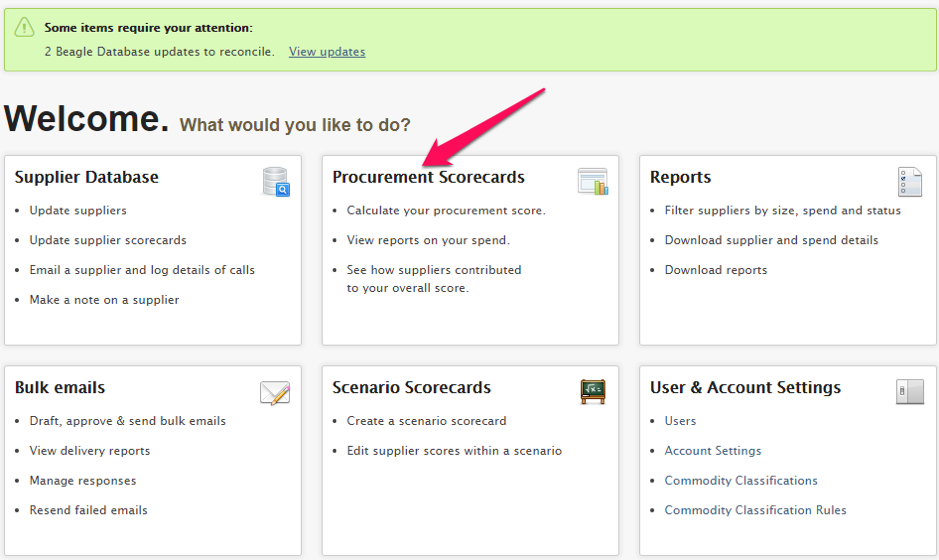Open Commodity Classifications link
This screenshot has height=560, width=939.
click(x=741, y=480)
